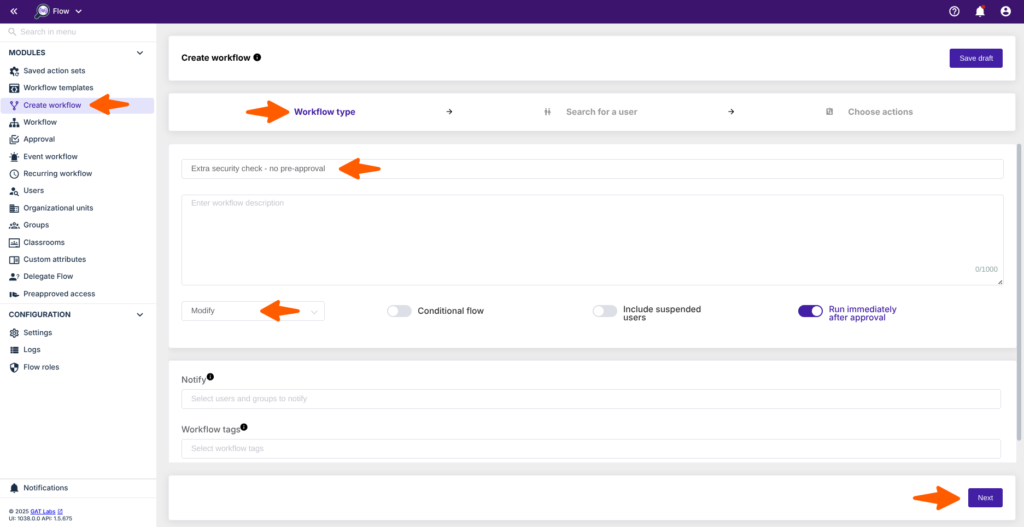Click the Next button
Viewport: 1024px width, 527px height.
[x=985, y=498]
